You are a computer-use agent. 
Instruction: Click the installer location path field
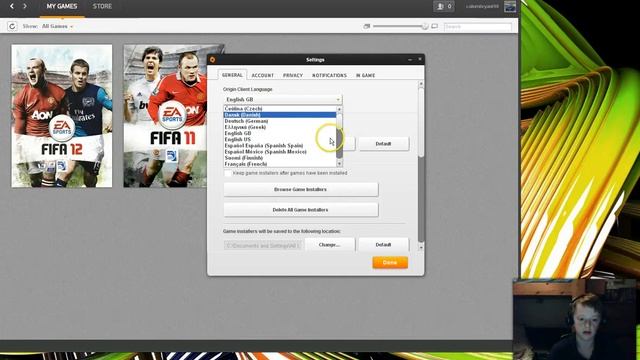click(262, 245)
